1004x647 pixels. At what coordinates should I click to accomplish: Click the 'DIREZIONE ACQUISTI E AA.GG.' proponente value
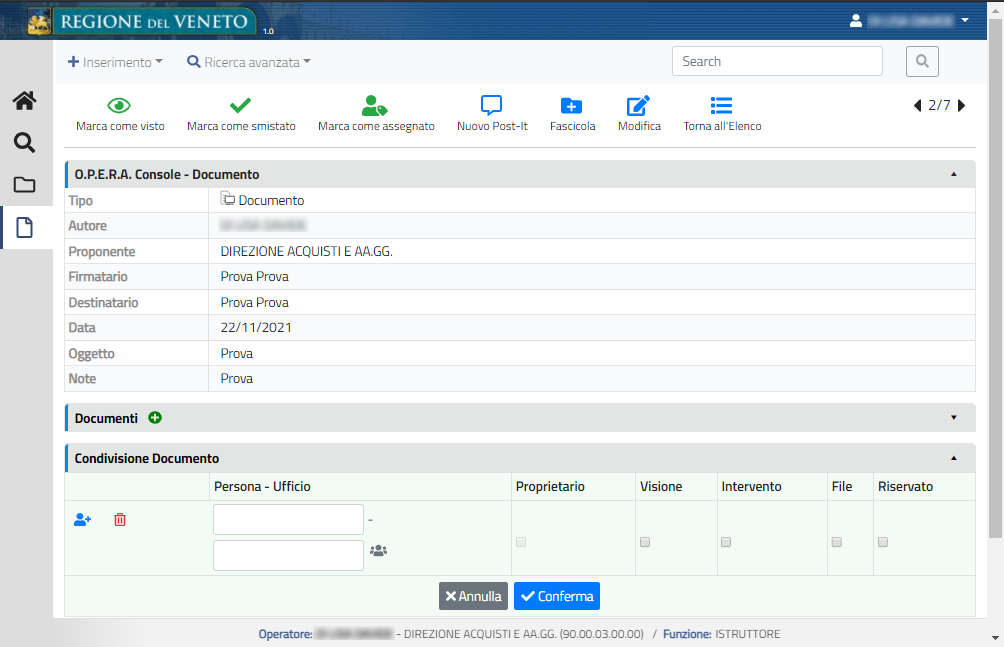pos(307,251)
